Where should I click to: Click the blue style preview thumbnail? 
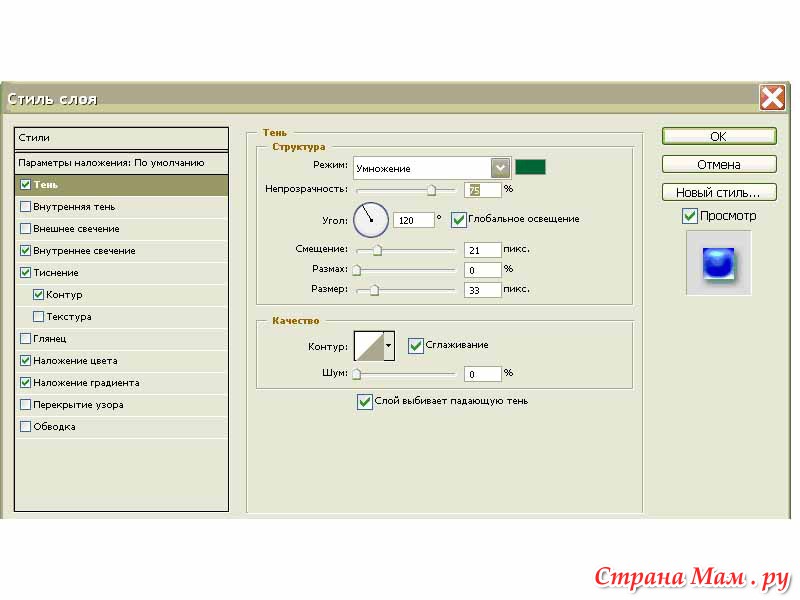click(718, 263)
